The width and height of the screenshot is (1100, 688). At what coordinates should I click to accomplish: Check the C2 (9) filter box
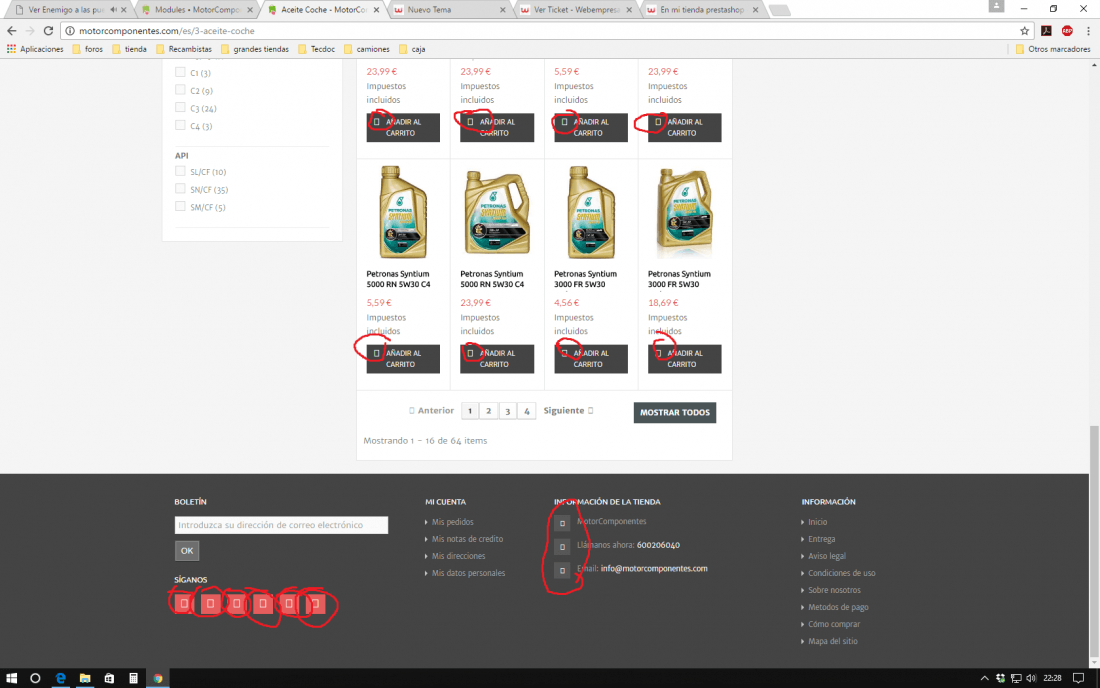[x=180, y=90]
